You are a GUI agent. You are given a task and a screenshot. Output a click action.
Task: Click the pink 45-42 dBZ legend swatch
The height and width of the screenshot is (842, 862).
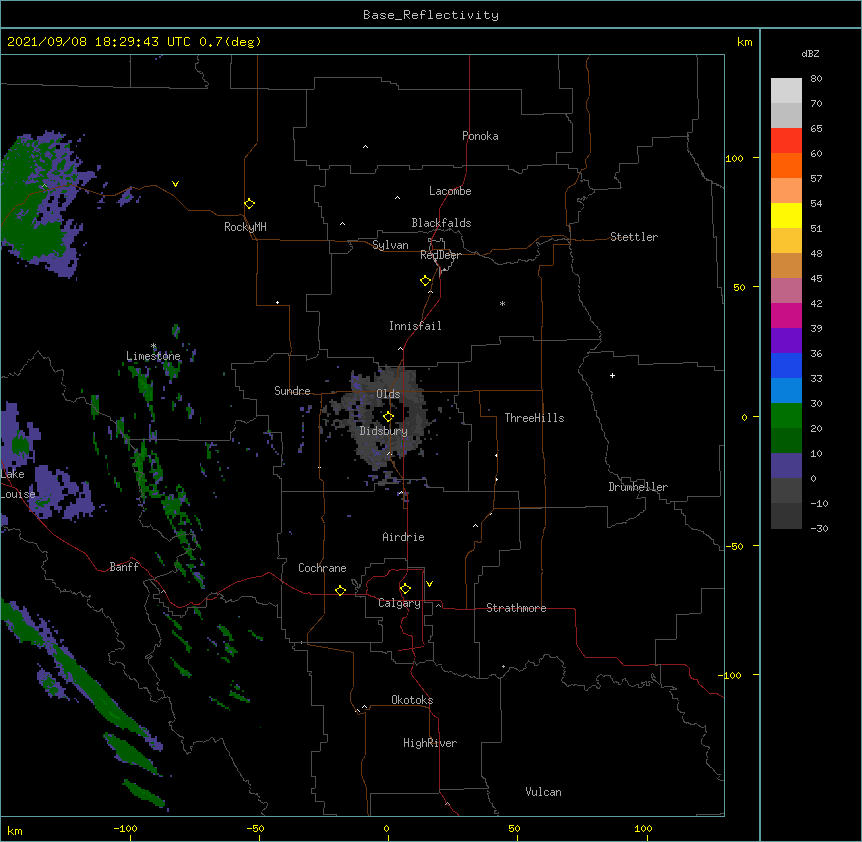[x=786, y=291]
